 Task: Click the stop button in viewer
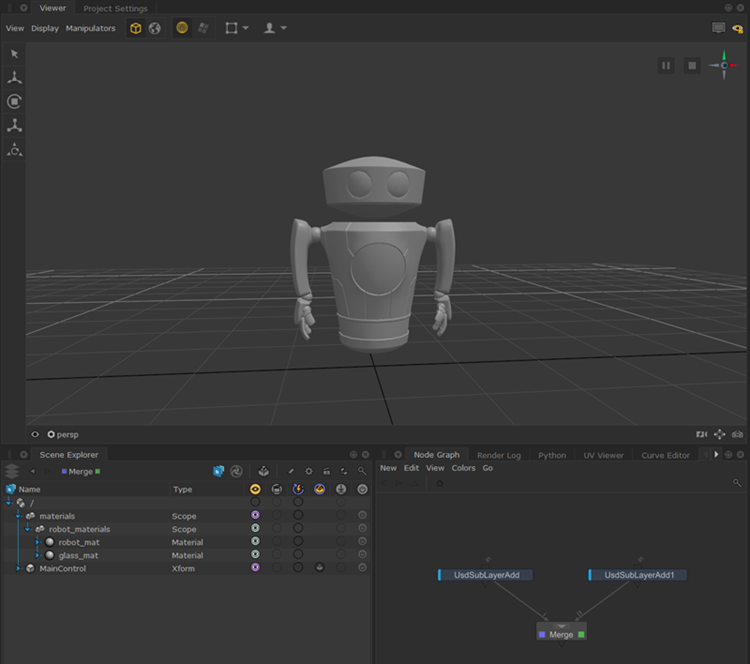[691, 66]
